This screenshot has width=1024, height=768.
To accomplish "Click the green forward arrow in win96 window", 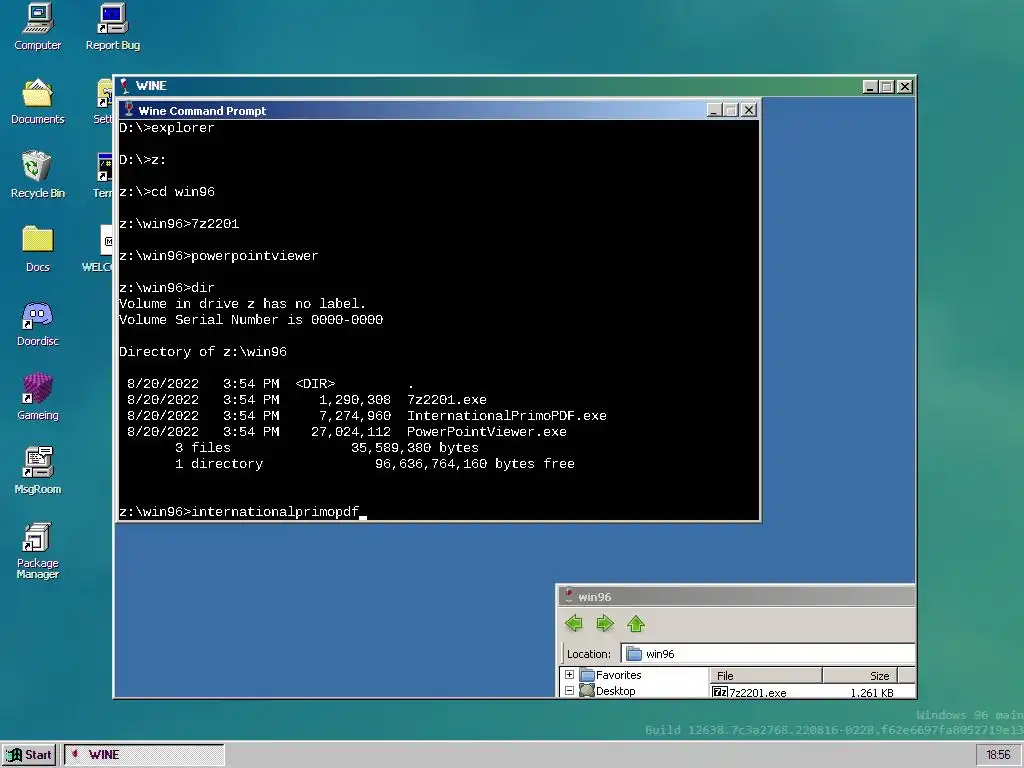I will point(605,624).
